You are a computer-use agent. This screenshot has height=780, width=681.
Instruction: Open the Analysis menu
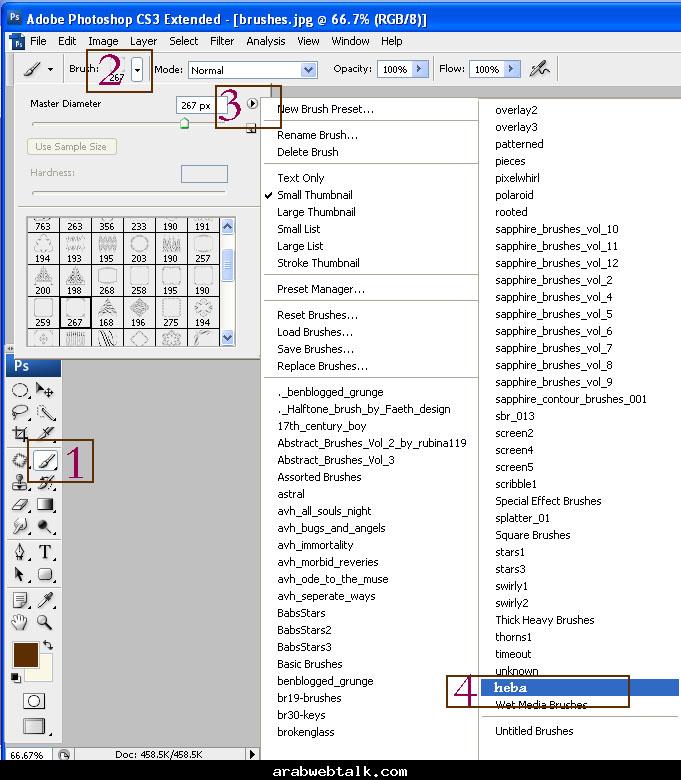(x=266, y=41)
